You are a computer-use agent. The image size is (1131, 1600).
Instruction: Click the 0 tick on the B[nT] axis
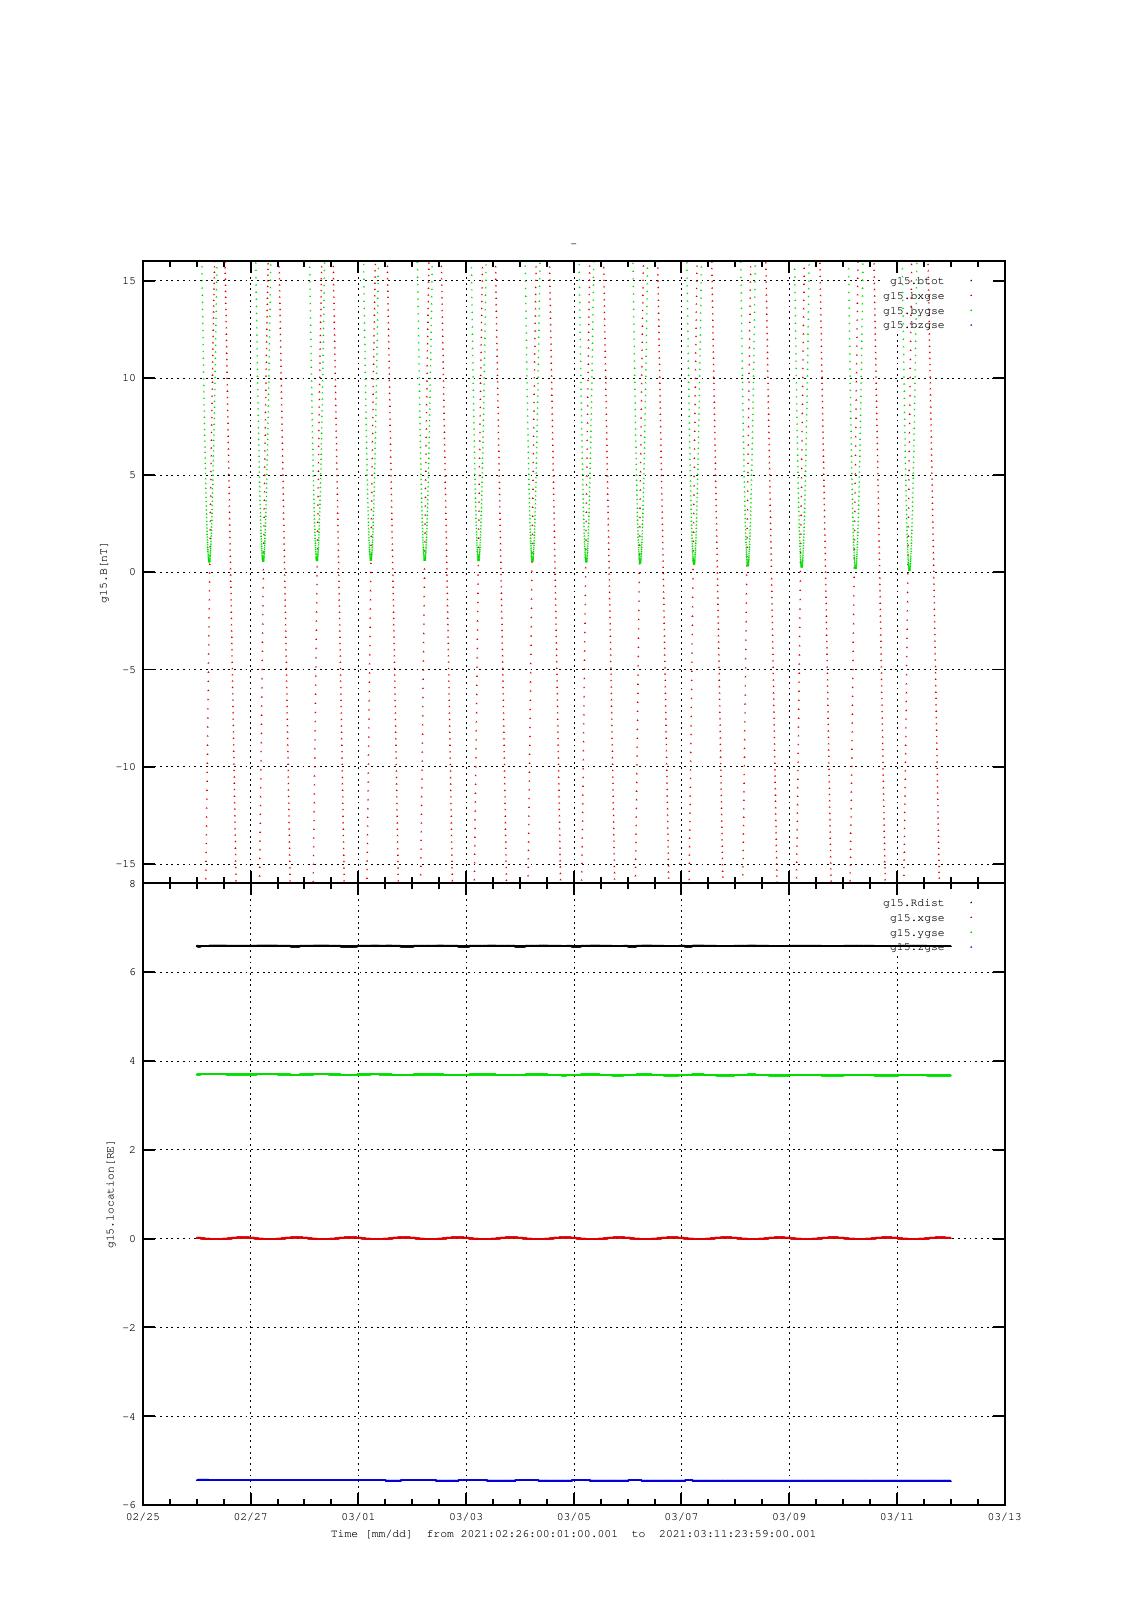pyautogui.click(x=132, y=572)
